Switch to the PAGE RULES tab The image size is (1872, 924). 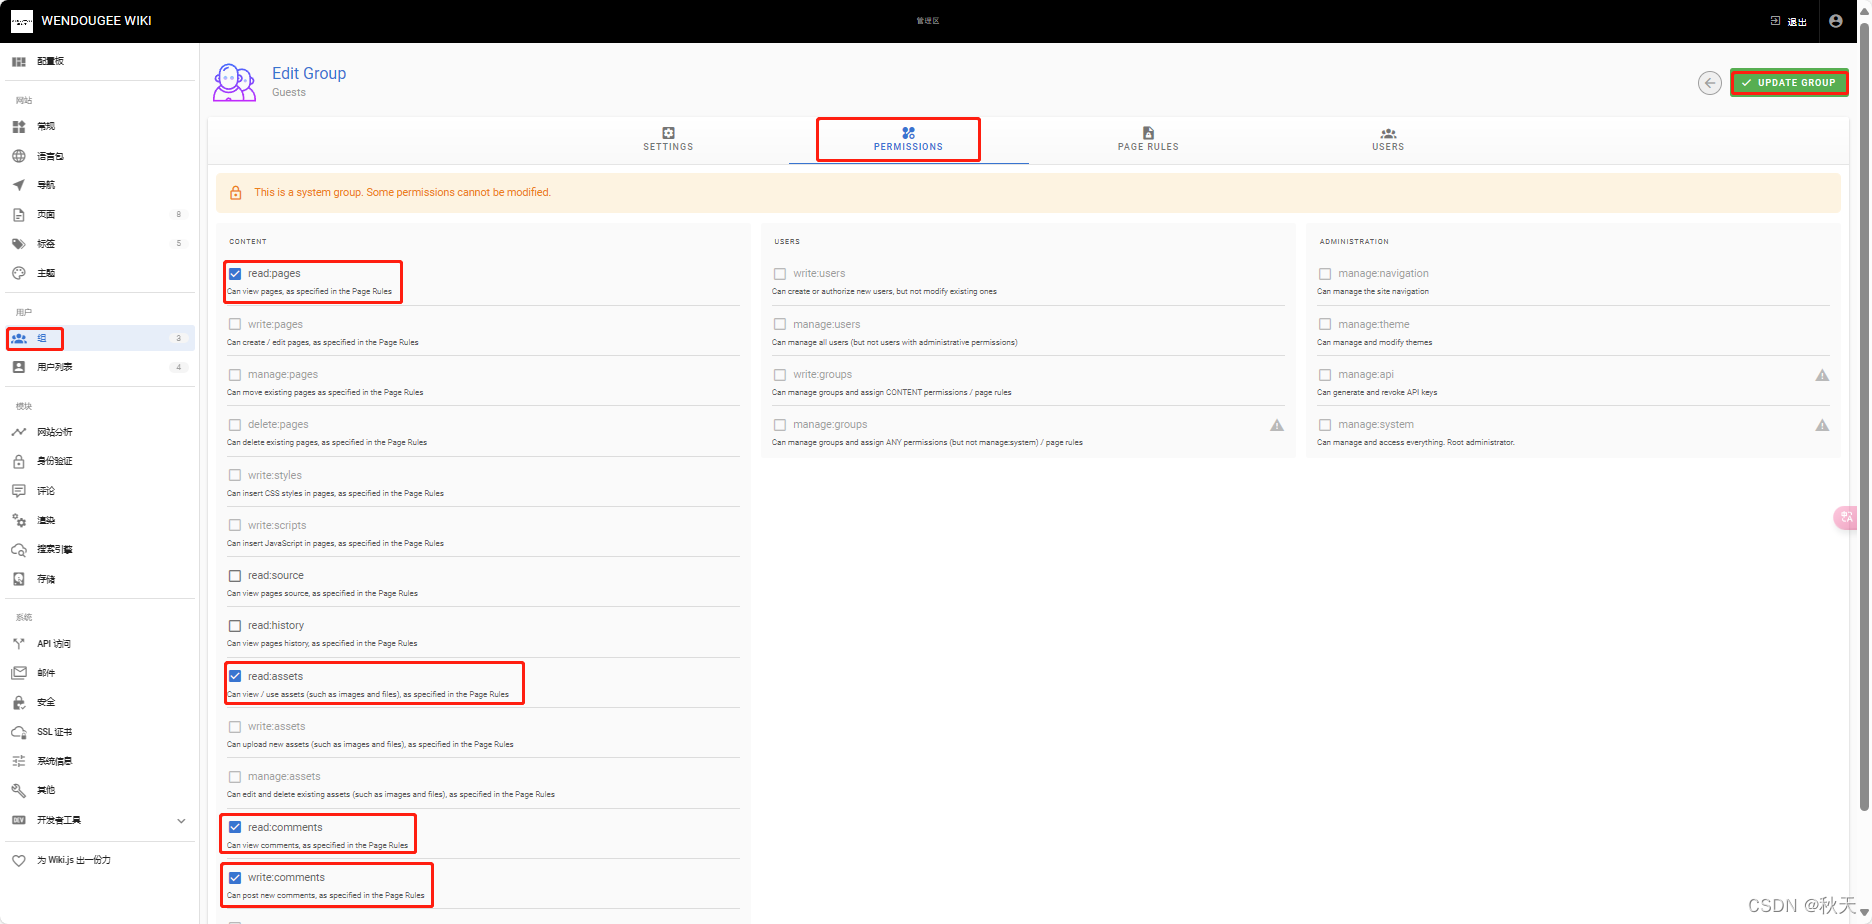point(1148,139)
